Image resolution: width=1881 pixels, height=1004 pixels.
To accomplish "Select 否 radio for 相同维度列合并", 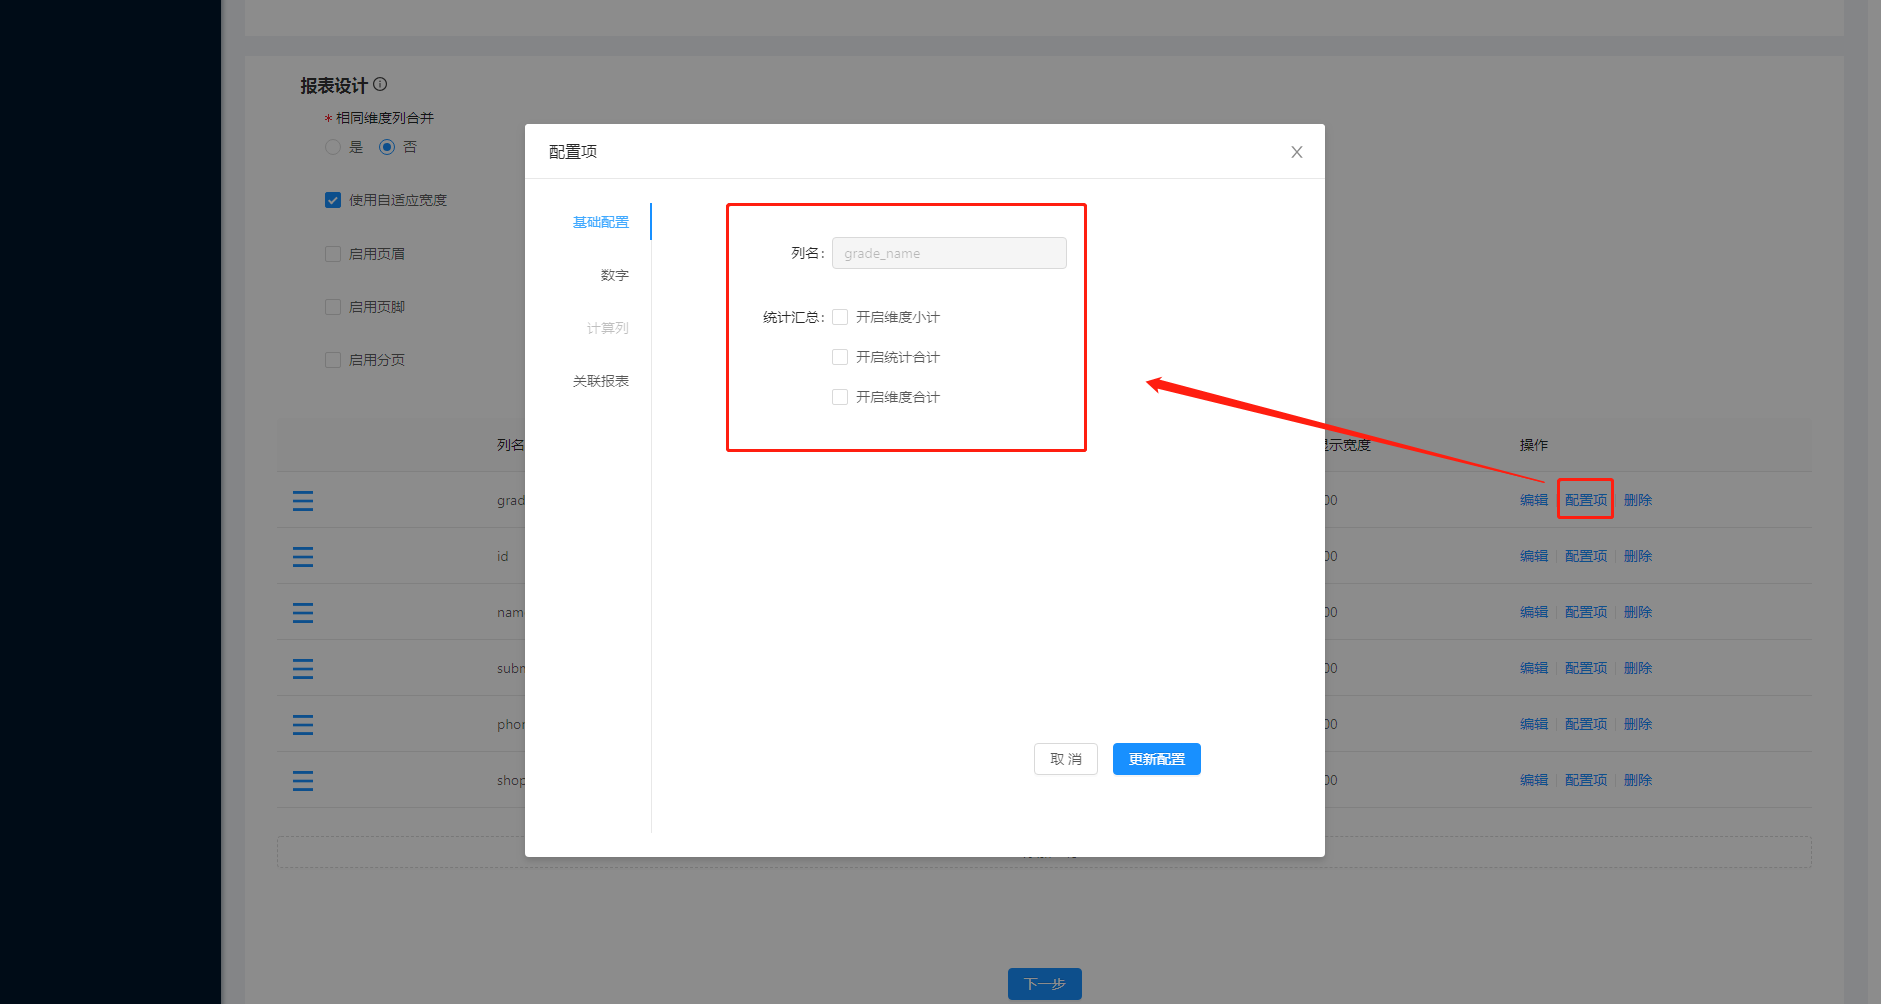I will (387, 147).
